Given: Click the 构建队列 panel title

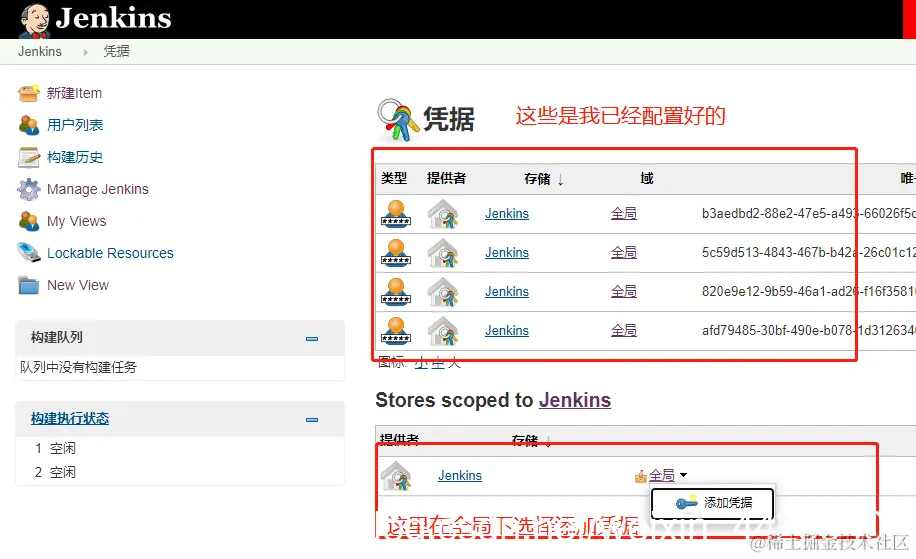Looking at the screenshot, I should pyautogui.click(x=57, y=337).
